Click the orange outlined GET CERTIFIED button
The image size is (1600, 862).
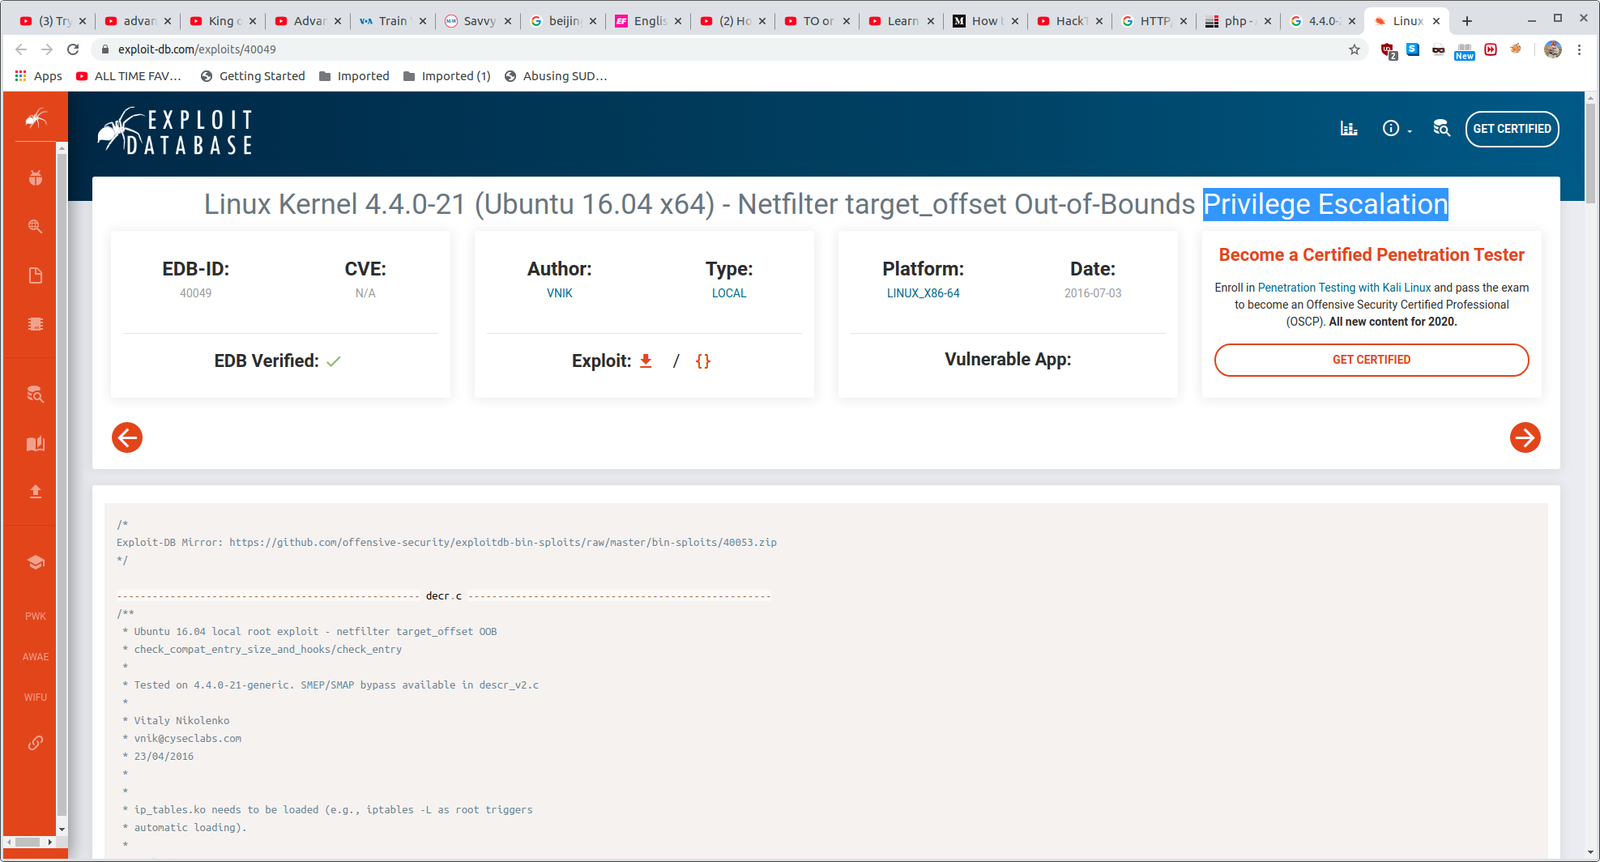[1371, 360]
